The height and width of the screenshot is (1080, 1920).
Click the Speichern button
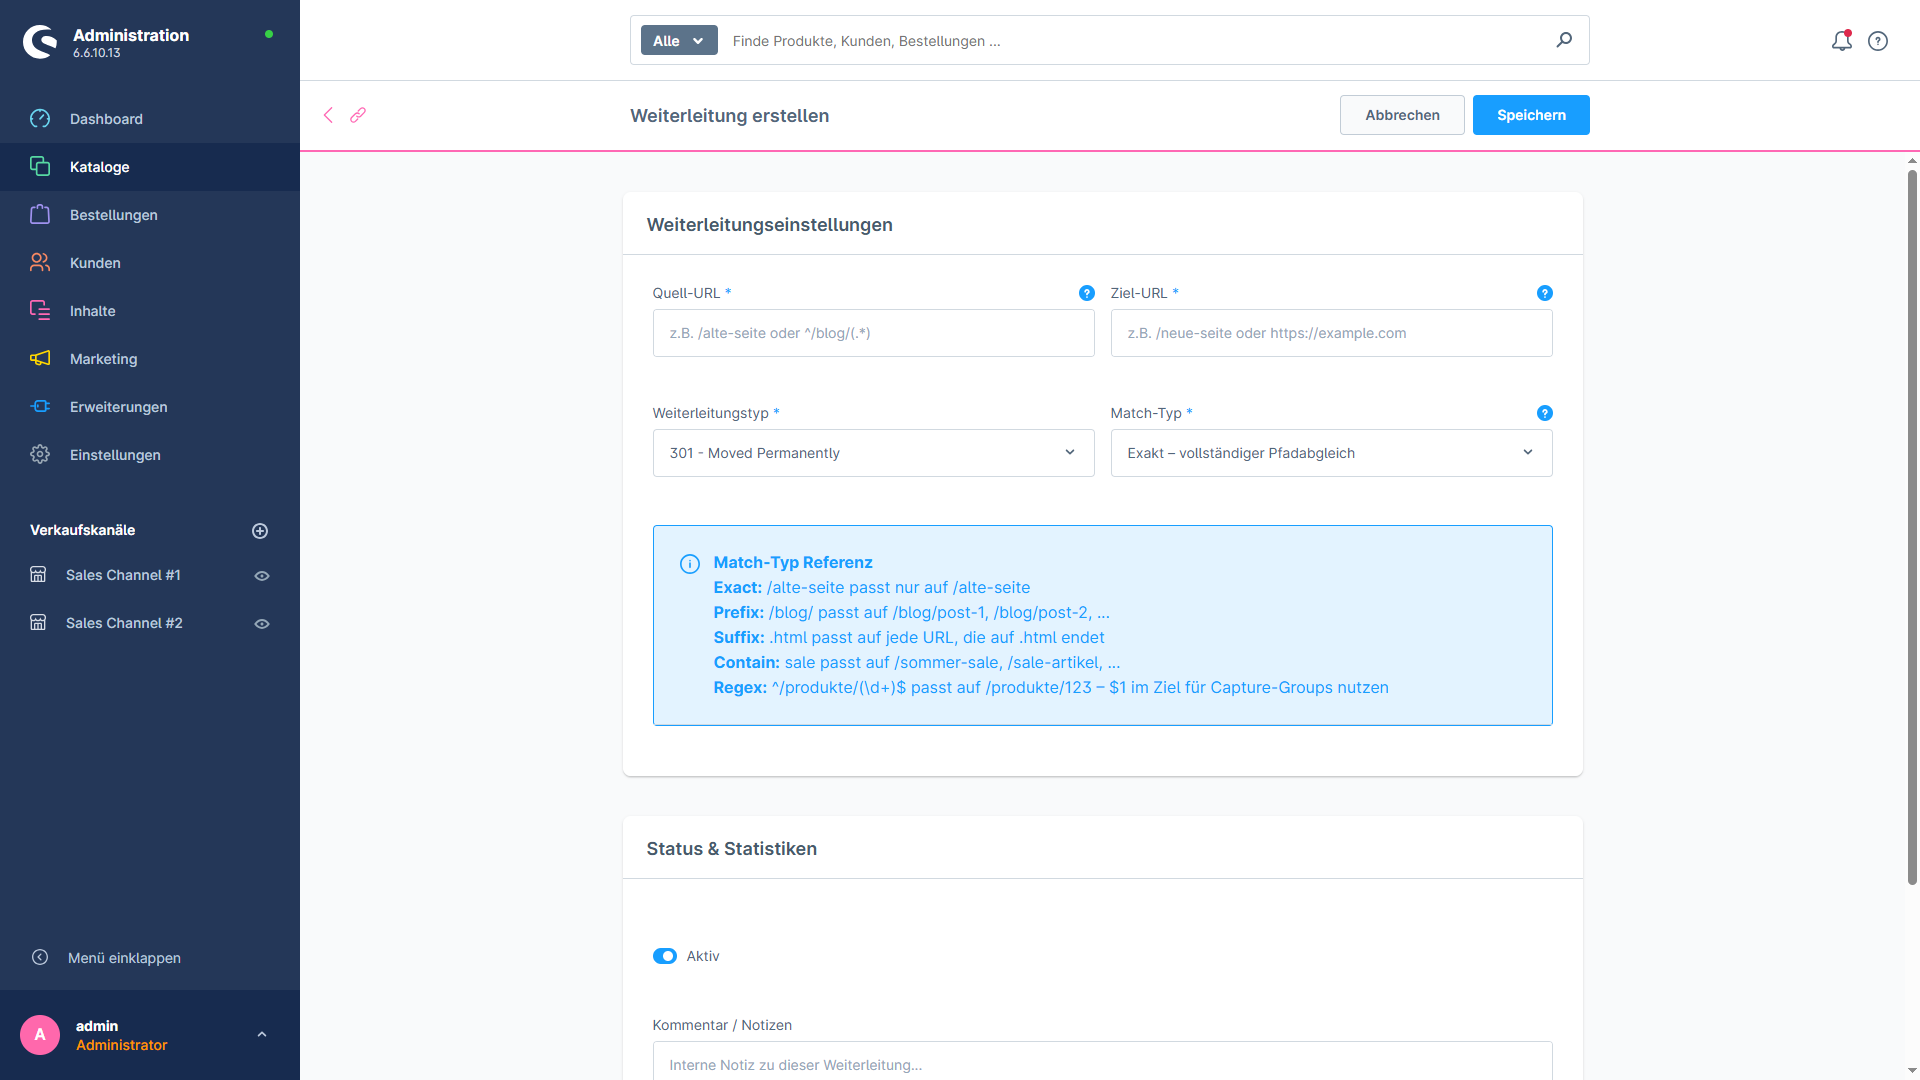(x=1531, y=115)
